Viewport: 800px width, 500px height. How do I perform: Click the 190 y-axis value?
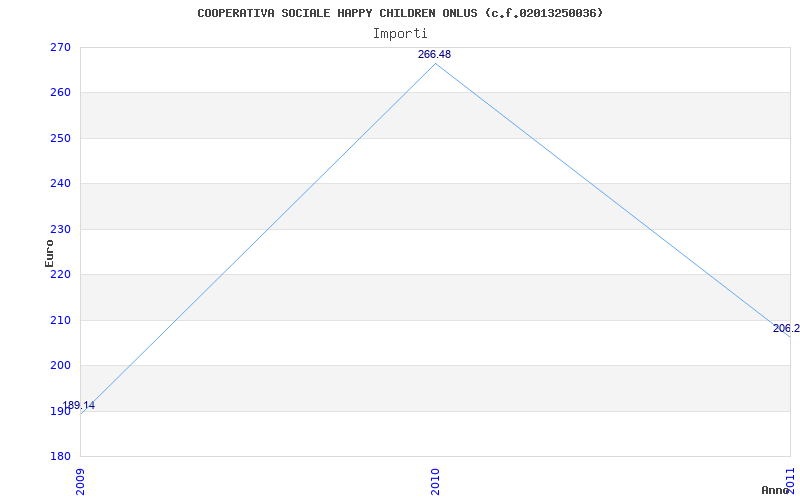tap(60, 411)
